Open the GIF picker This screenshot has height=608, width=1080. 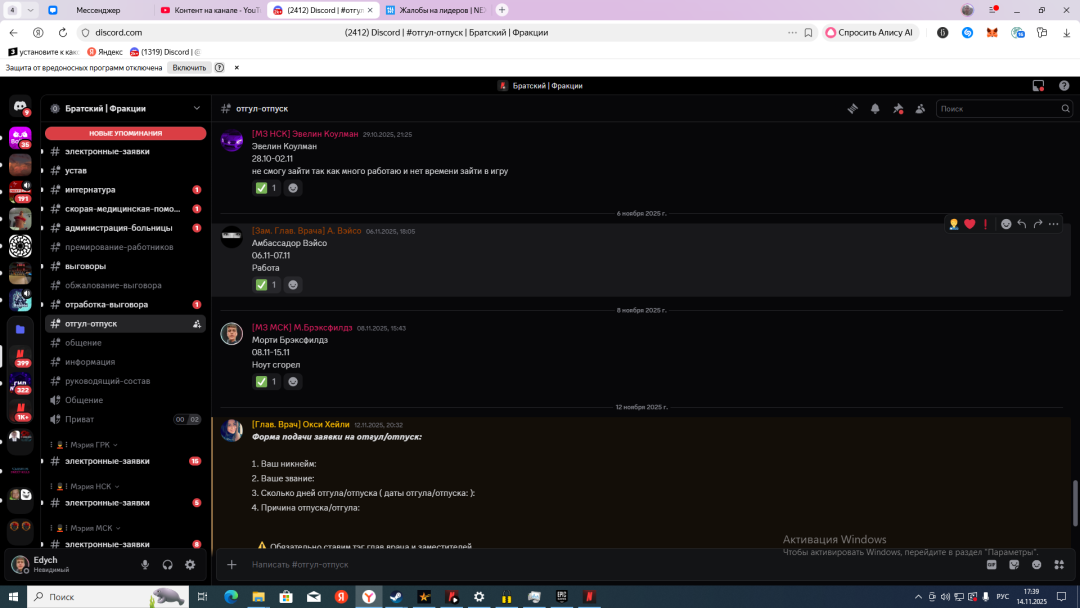[x=992, y=565]
